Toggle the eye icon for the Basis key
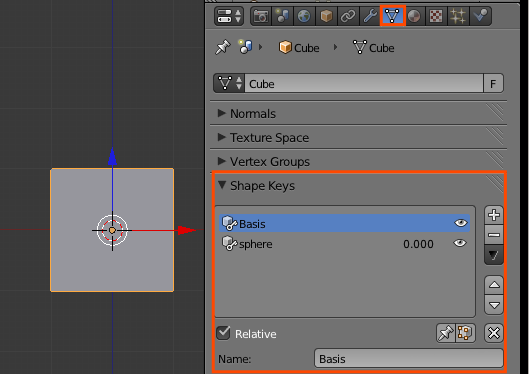Viewport: 529px width, 374px height. click(x=461, y=223)
